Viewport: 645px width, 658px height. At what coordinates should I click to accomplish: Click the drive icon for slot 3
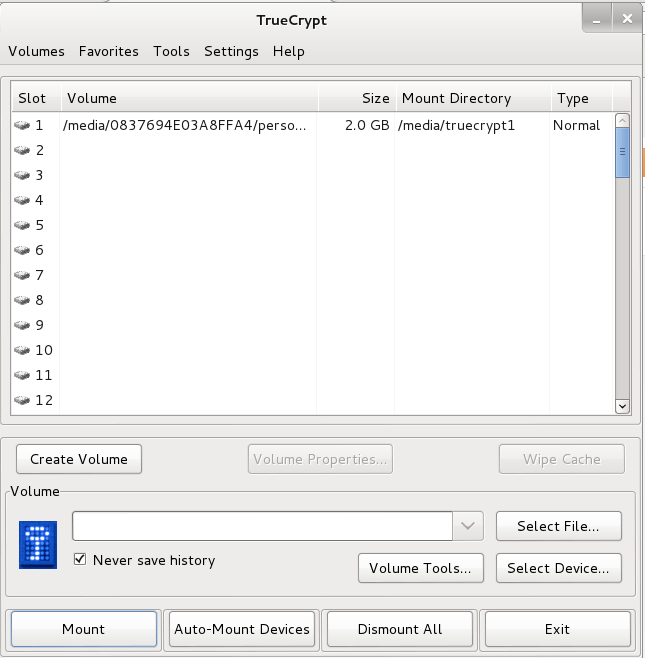point(22,175)
